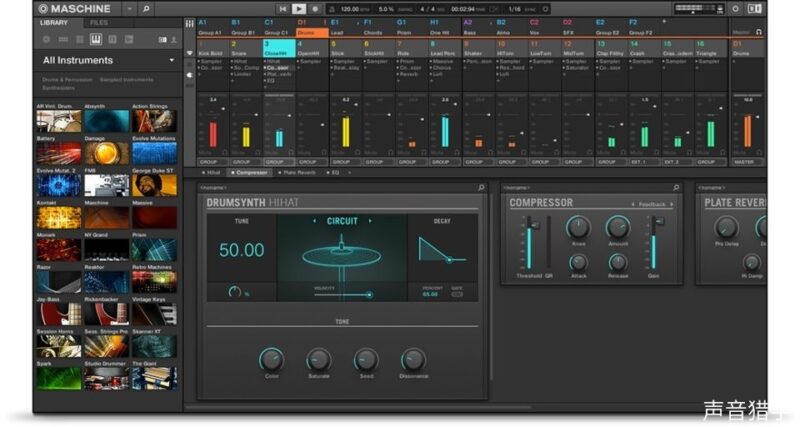Restart playback with the skip-to-start button

click(283, 9)
